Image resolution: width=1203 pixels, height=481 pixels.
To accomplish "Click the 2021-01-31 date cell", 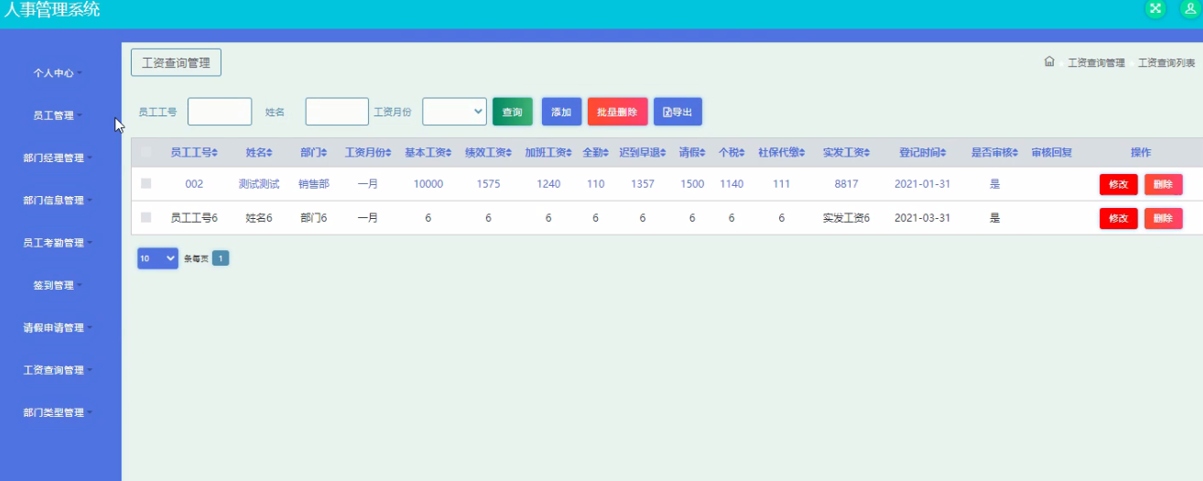I will pos(922,184).
